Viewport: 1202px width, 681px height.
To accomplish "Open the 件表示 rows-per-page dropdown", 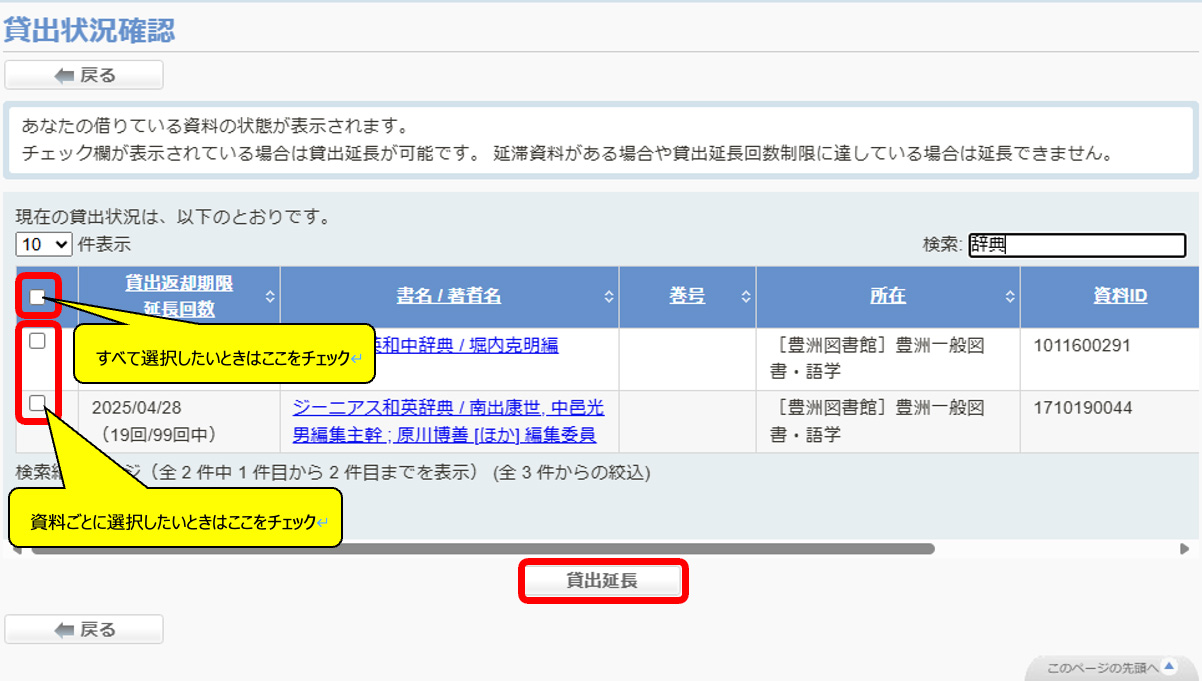I will 44,243.
